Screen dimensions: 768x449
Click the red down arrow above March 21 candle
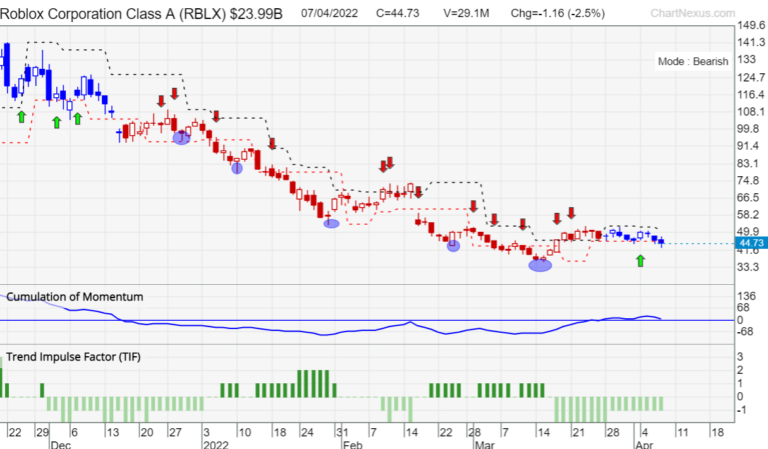coord(571,213)
